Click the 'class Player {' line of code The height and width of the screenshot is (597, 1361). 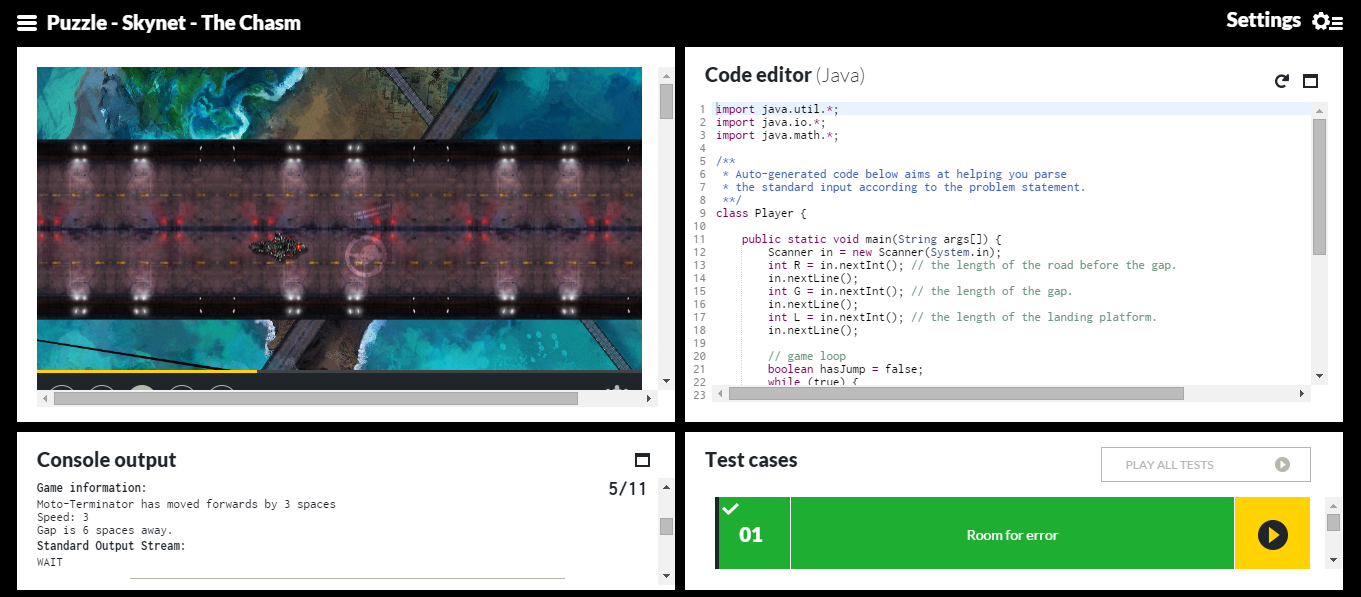point(761,213)
